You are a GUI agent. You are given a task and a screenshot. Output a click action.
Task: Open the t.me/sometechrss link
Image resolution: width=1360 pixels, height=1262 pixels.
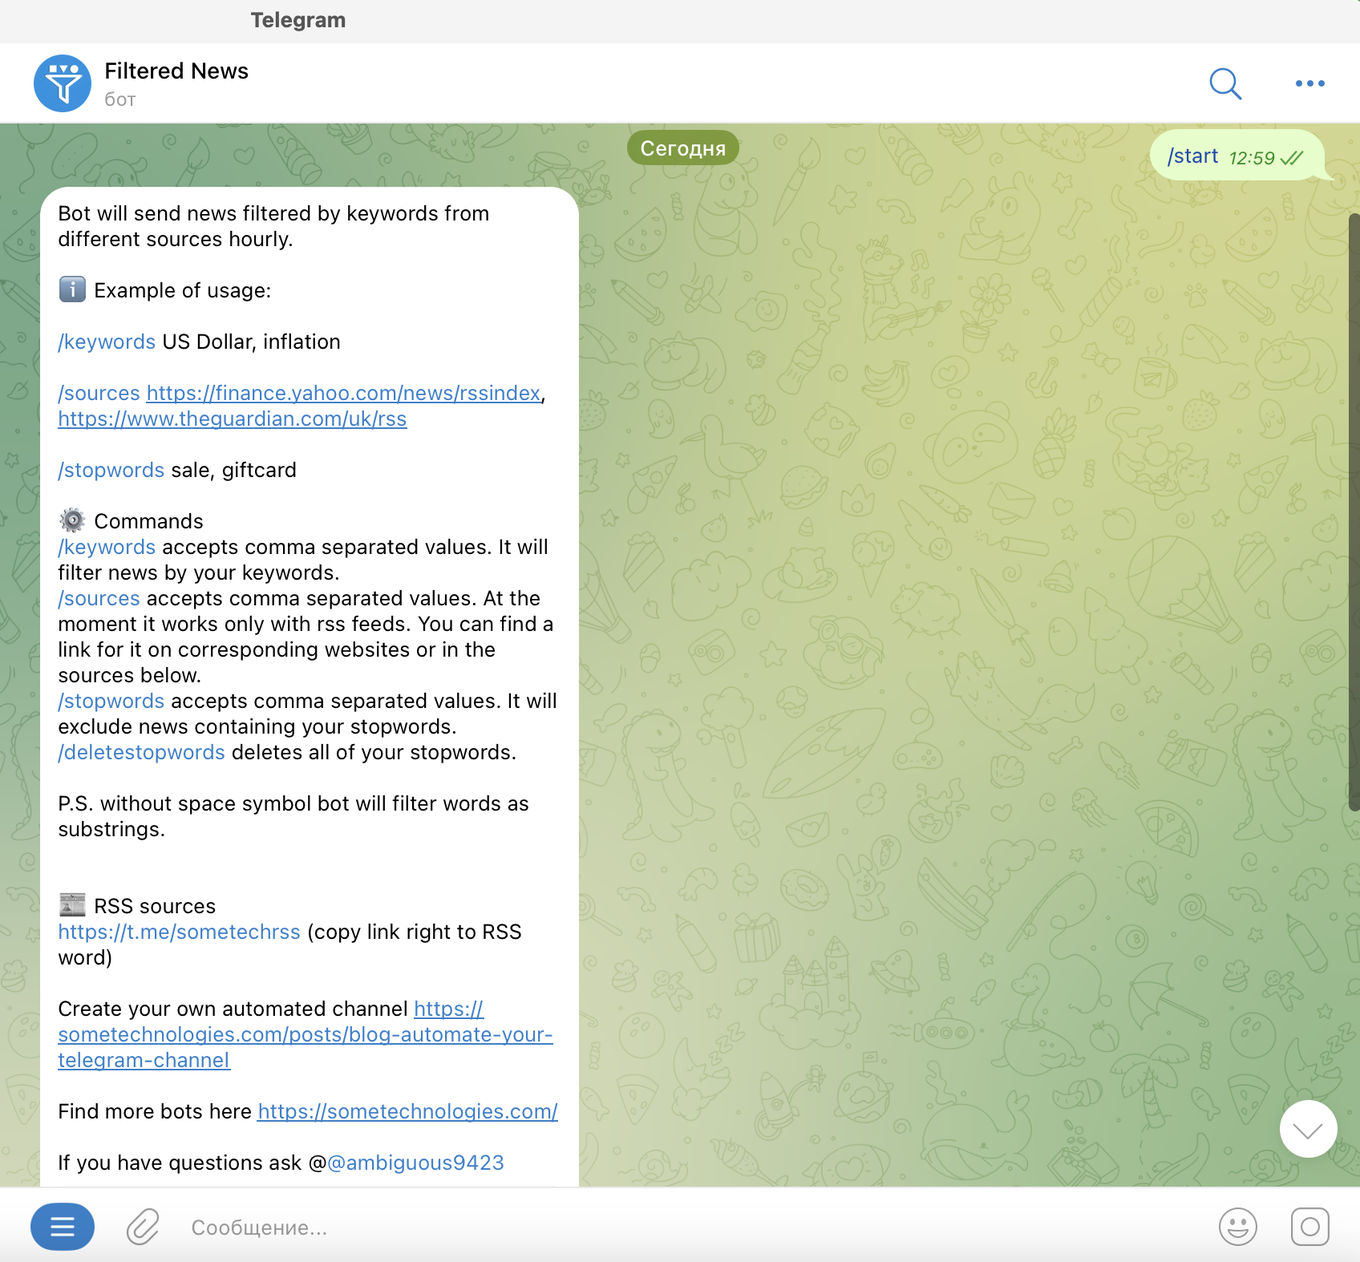(x=179, y=932)
